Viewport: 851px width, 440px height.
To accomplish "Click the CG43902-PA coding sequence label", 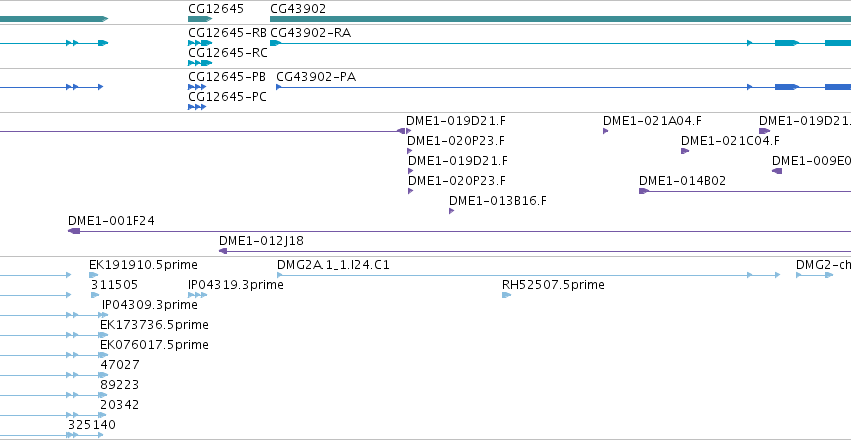I will (316, 77).
